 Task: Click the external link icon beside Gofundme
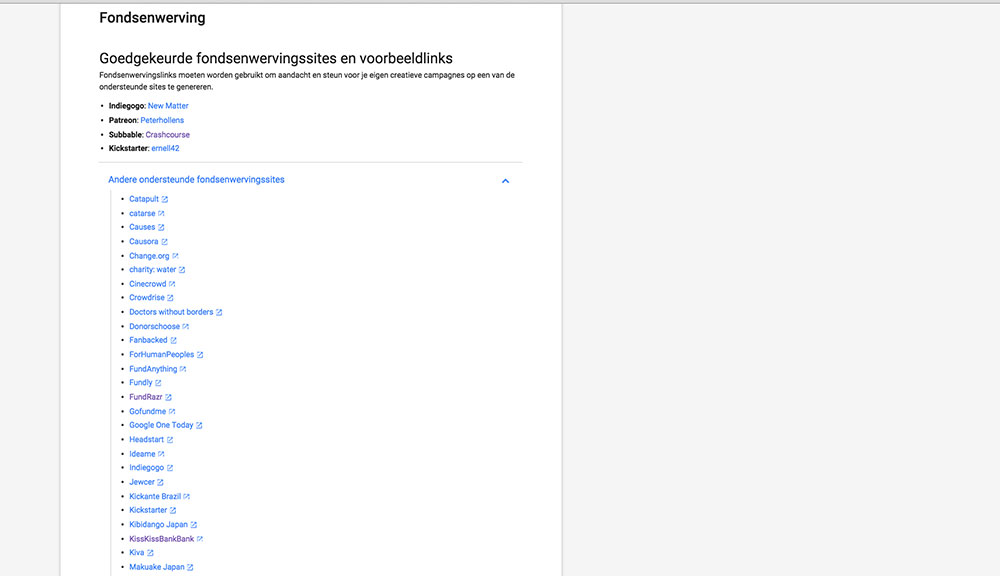tap(172, 411)
